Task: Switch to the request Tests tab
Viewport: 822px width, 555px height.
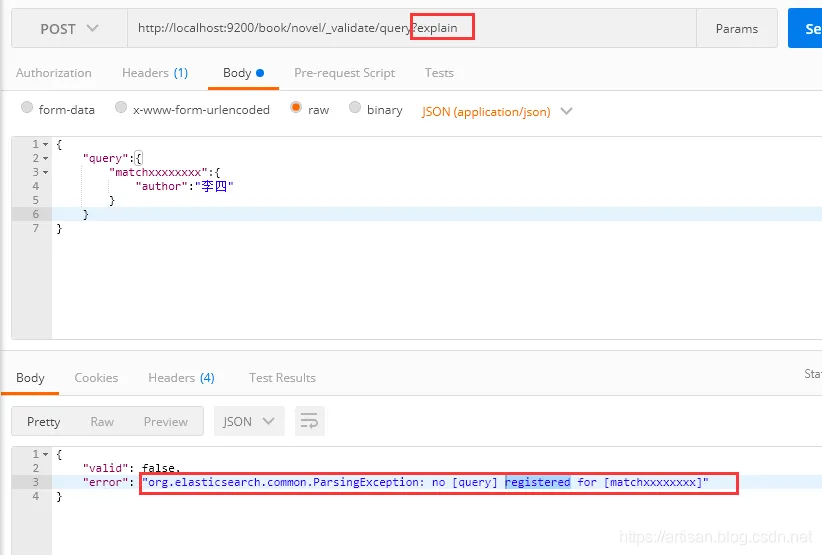Action: [439, 73]
